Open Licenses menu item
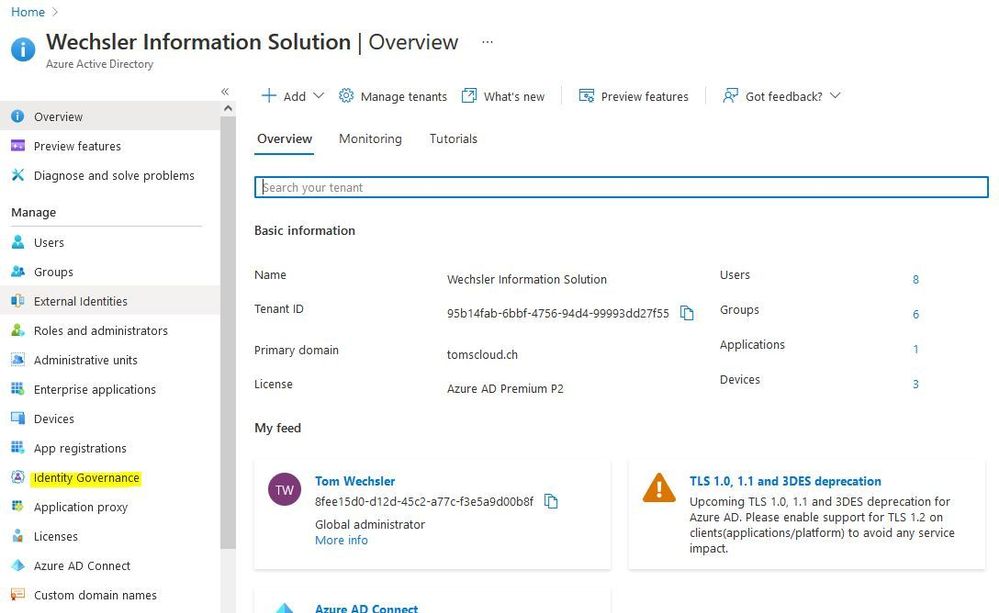999x613 pixels. click(55, 537)
